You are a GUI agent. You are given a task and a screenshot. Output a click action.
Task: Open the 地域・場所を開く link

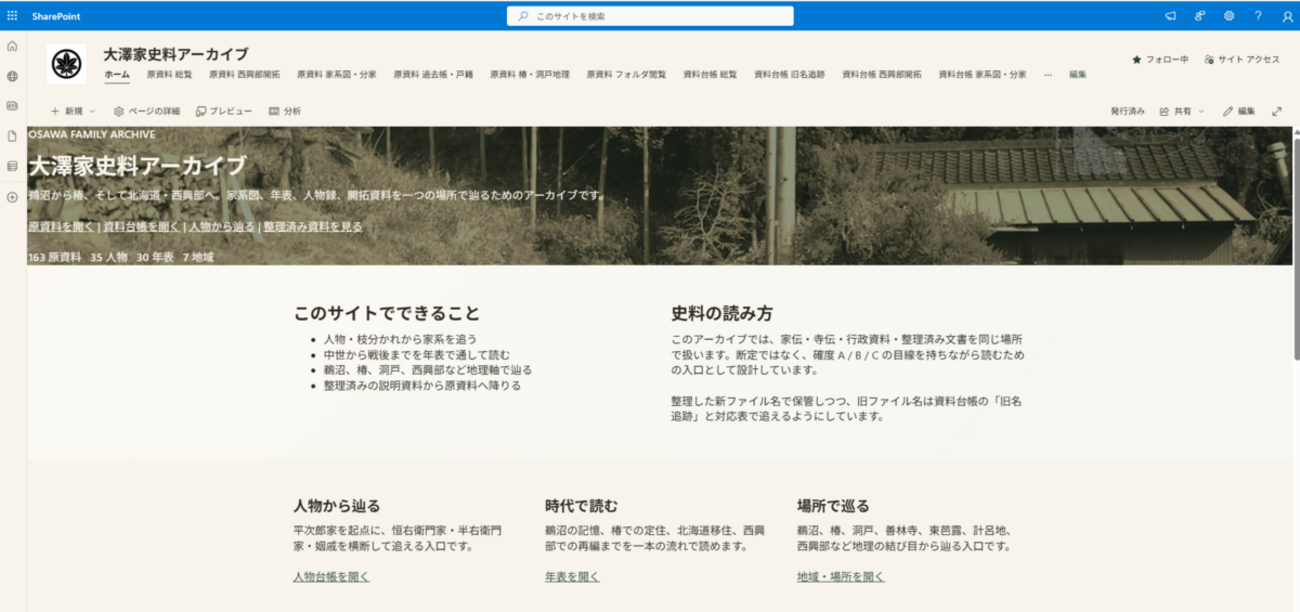point(840,577)
